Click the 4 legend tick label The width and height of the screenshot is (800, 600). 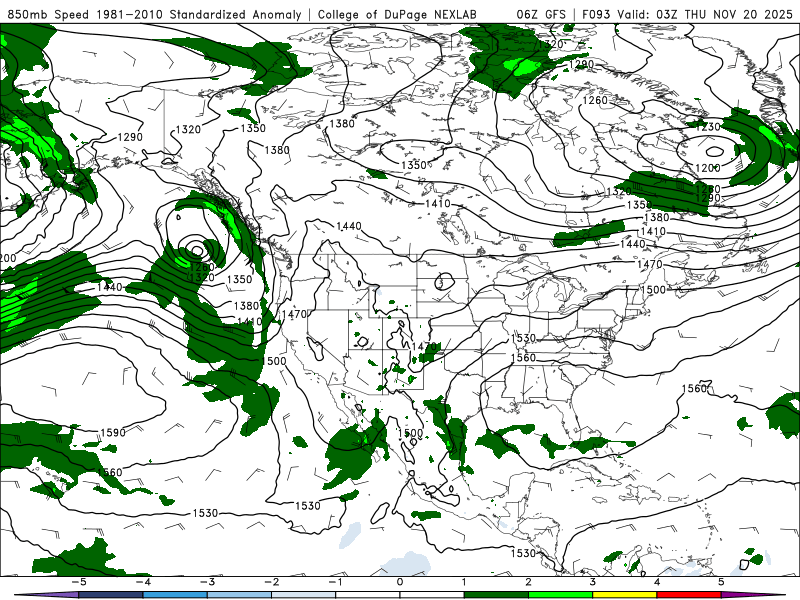click(657, 582)
